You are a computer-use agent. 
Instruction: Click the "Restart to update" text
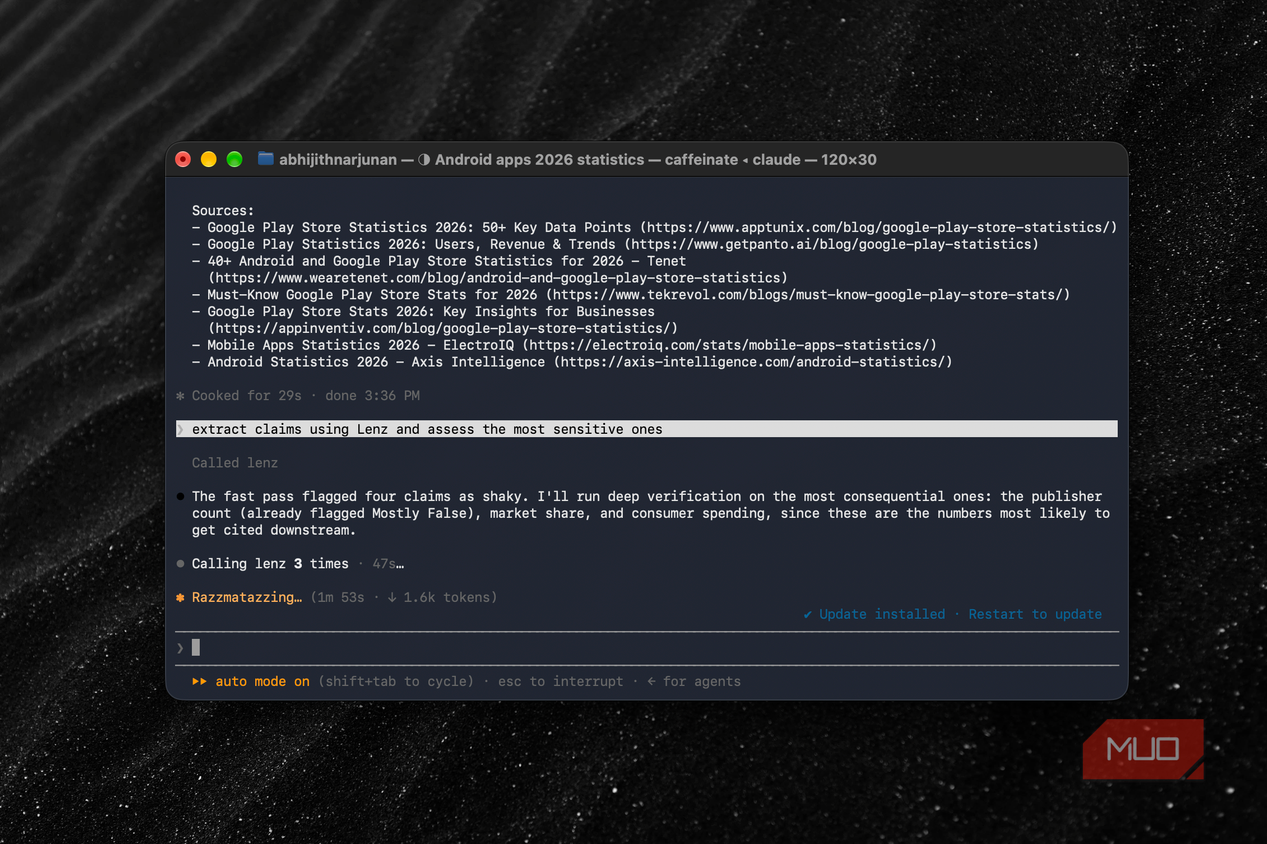coord(1035,614)
